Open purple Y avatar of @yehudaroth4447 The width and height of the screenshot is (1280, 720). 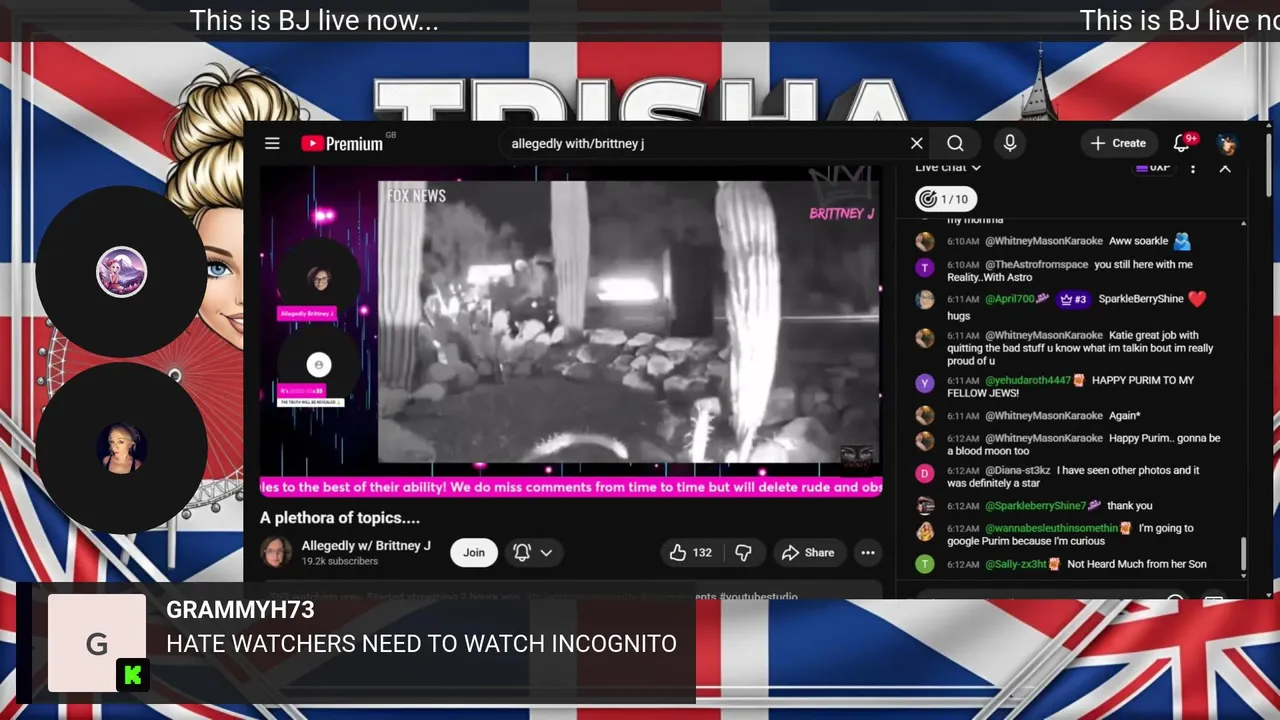tap(925, 383)
